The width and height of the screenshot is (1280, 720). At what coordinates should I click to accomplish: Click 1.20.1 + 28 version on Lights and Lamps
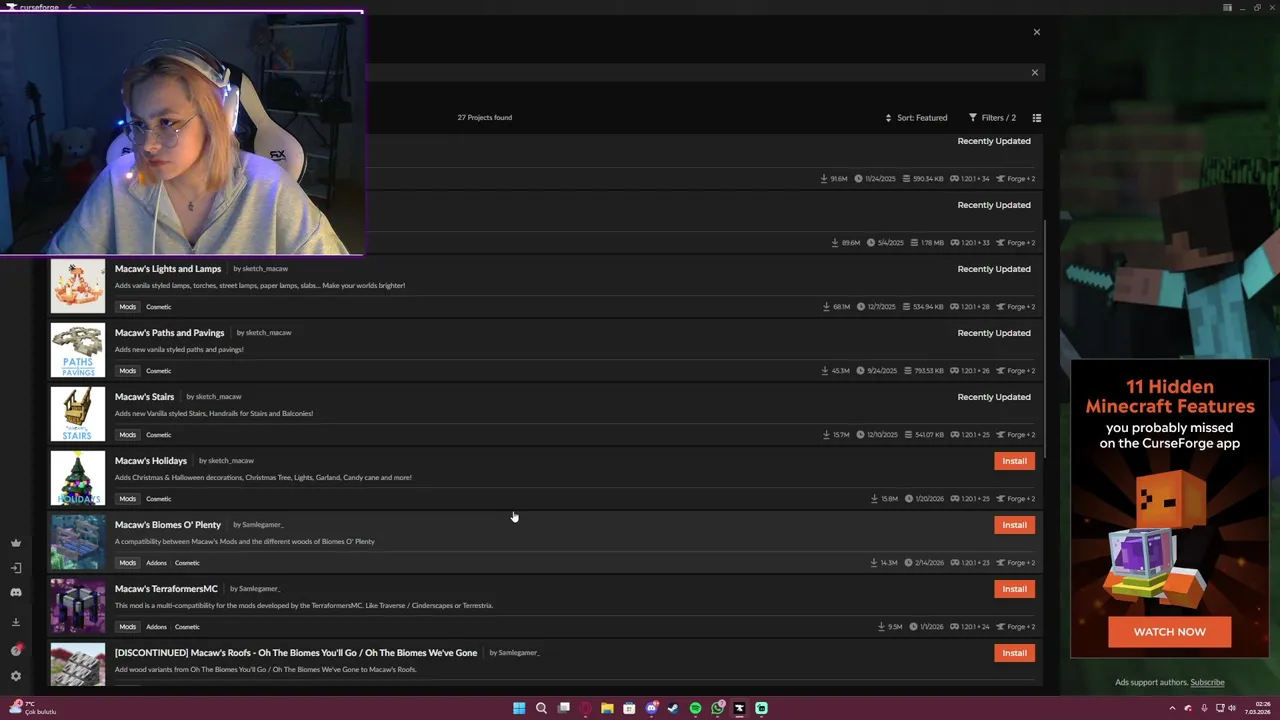tap(970, 307)
